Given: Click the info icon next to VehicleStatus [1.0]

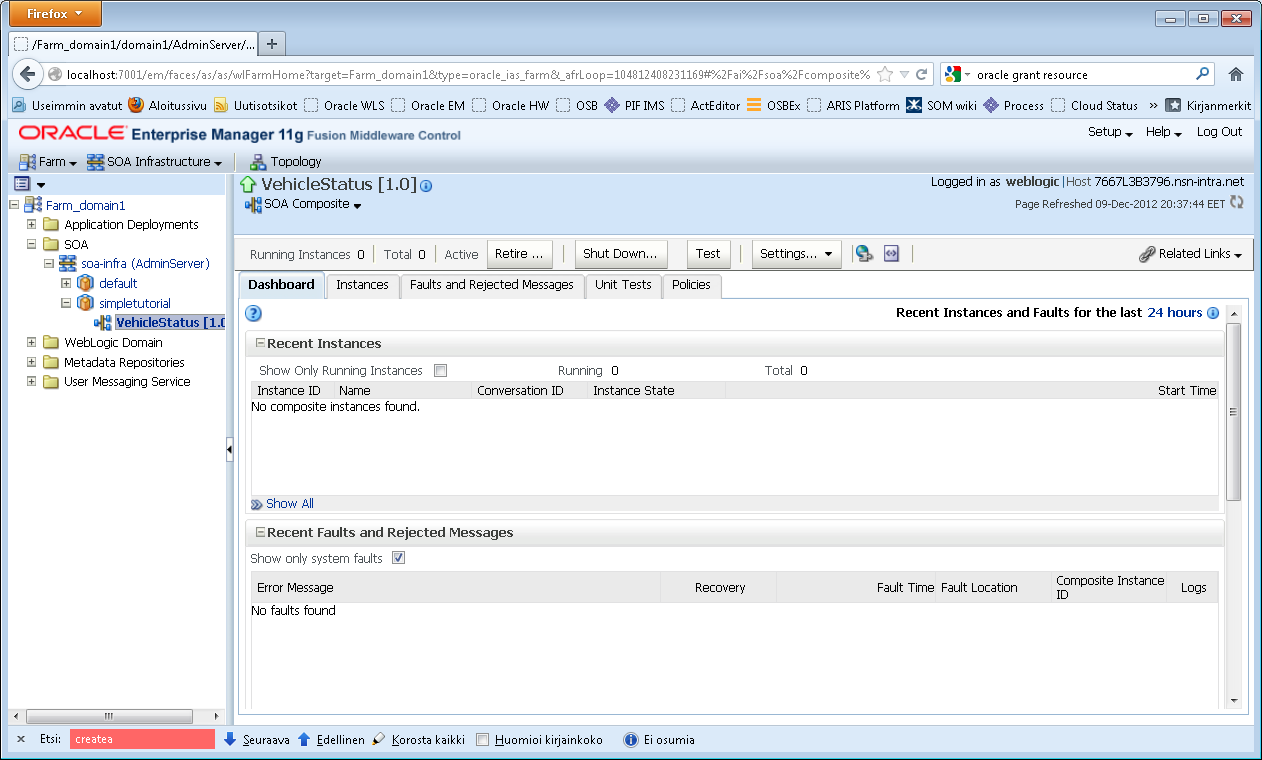Looking at the screenshot, I should click(x=426, y=186).
